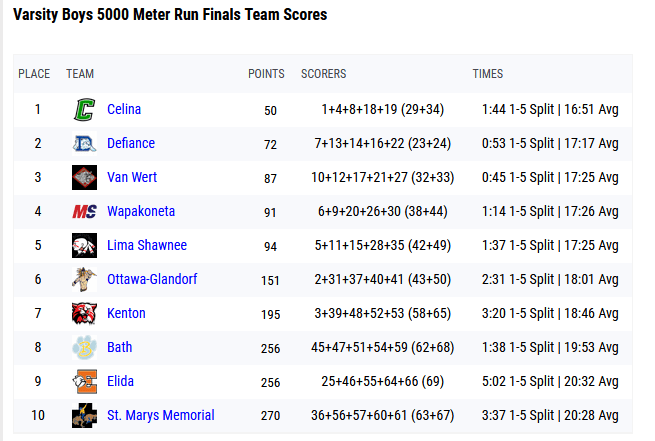Click the Wapakoneta MS logo icon
The image size is (655, 441).
[x=84, y=212]
